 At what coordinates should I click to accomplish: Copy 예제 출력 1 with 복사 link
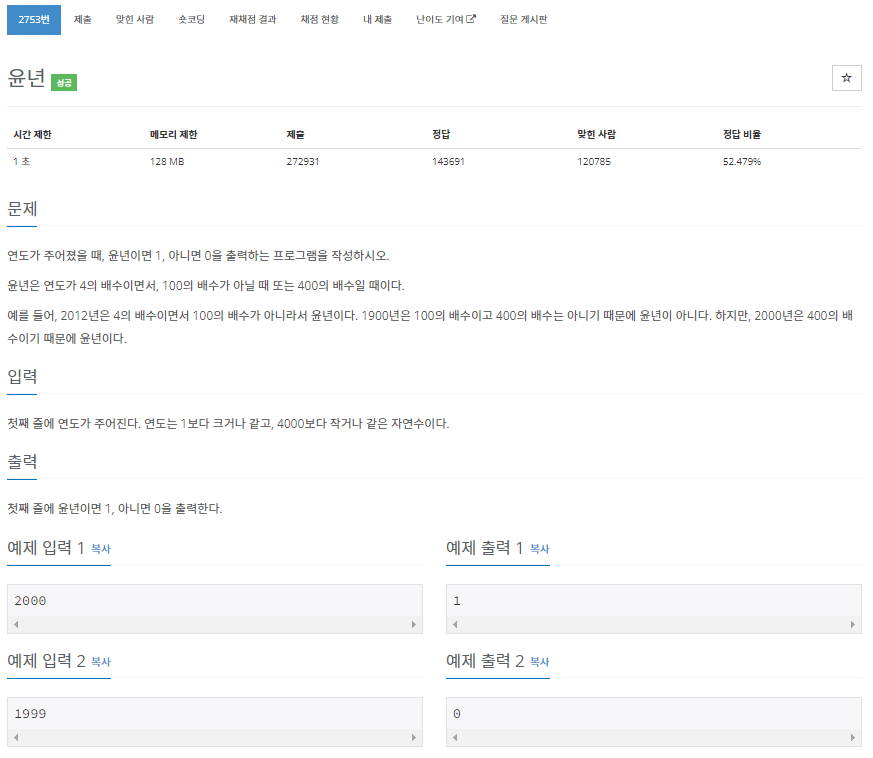tap(540, 549)
